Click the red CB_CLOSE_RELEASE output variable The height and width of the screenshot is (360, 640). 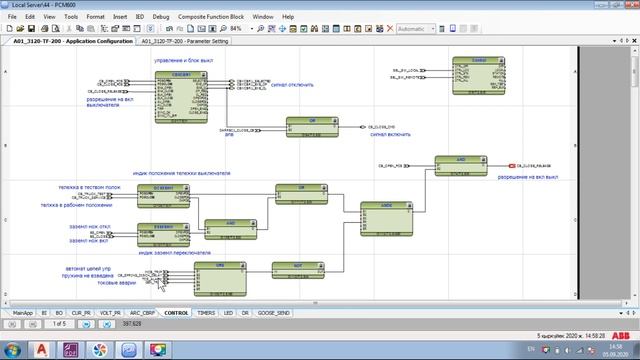click(530, 166)
